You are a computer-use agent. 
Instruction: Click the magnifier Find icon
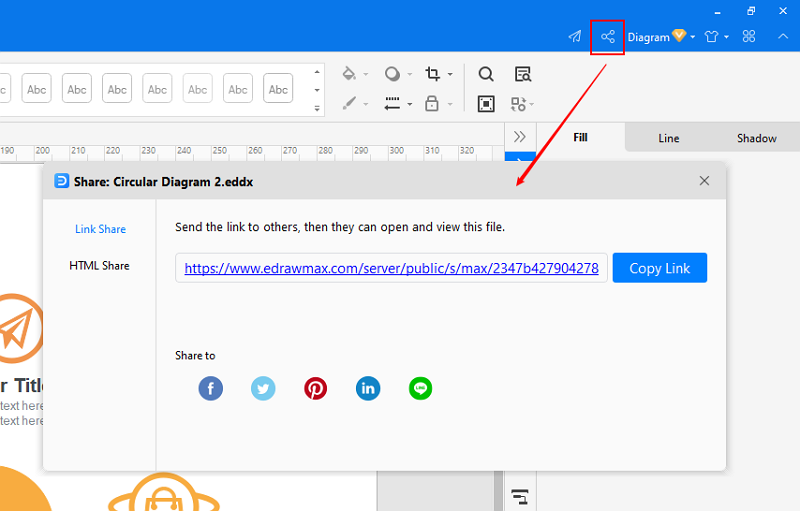click(486, 74)
